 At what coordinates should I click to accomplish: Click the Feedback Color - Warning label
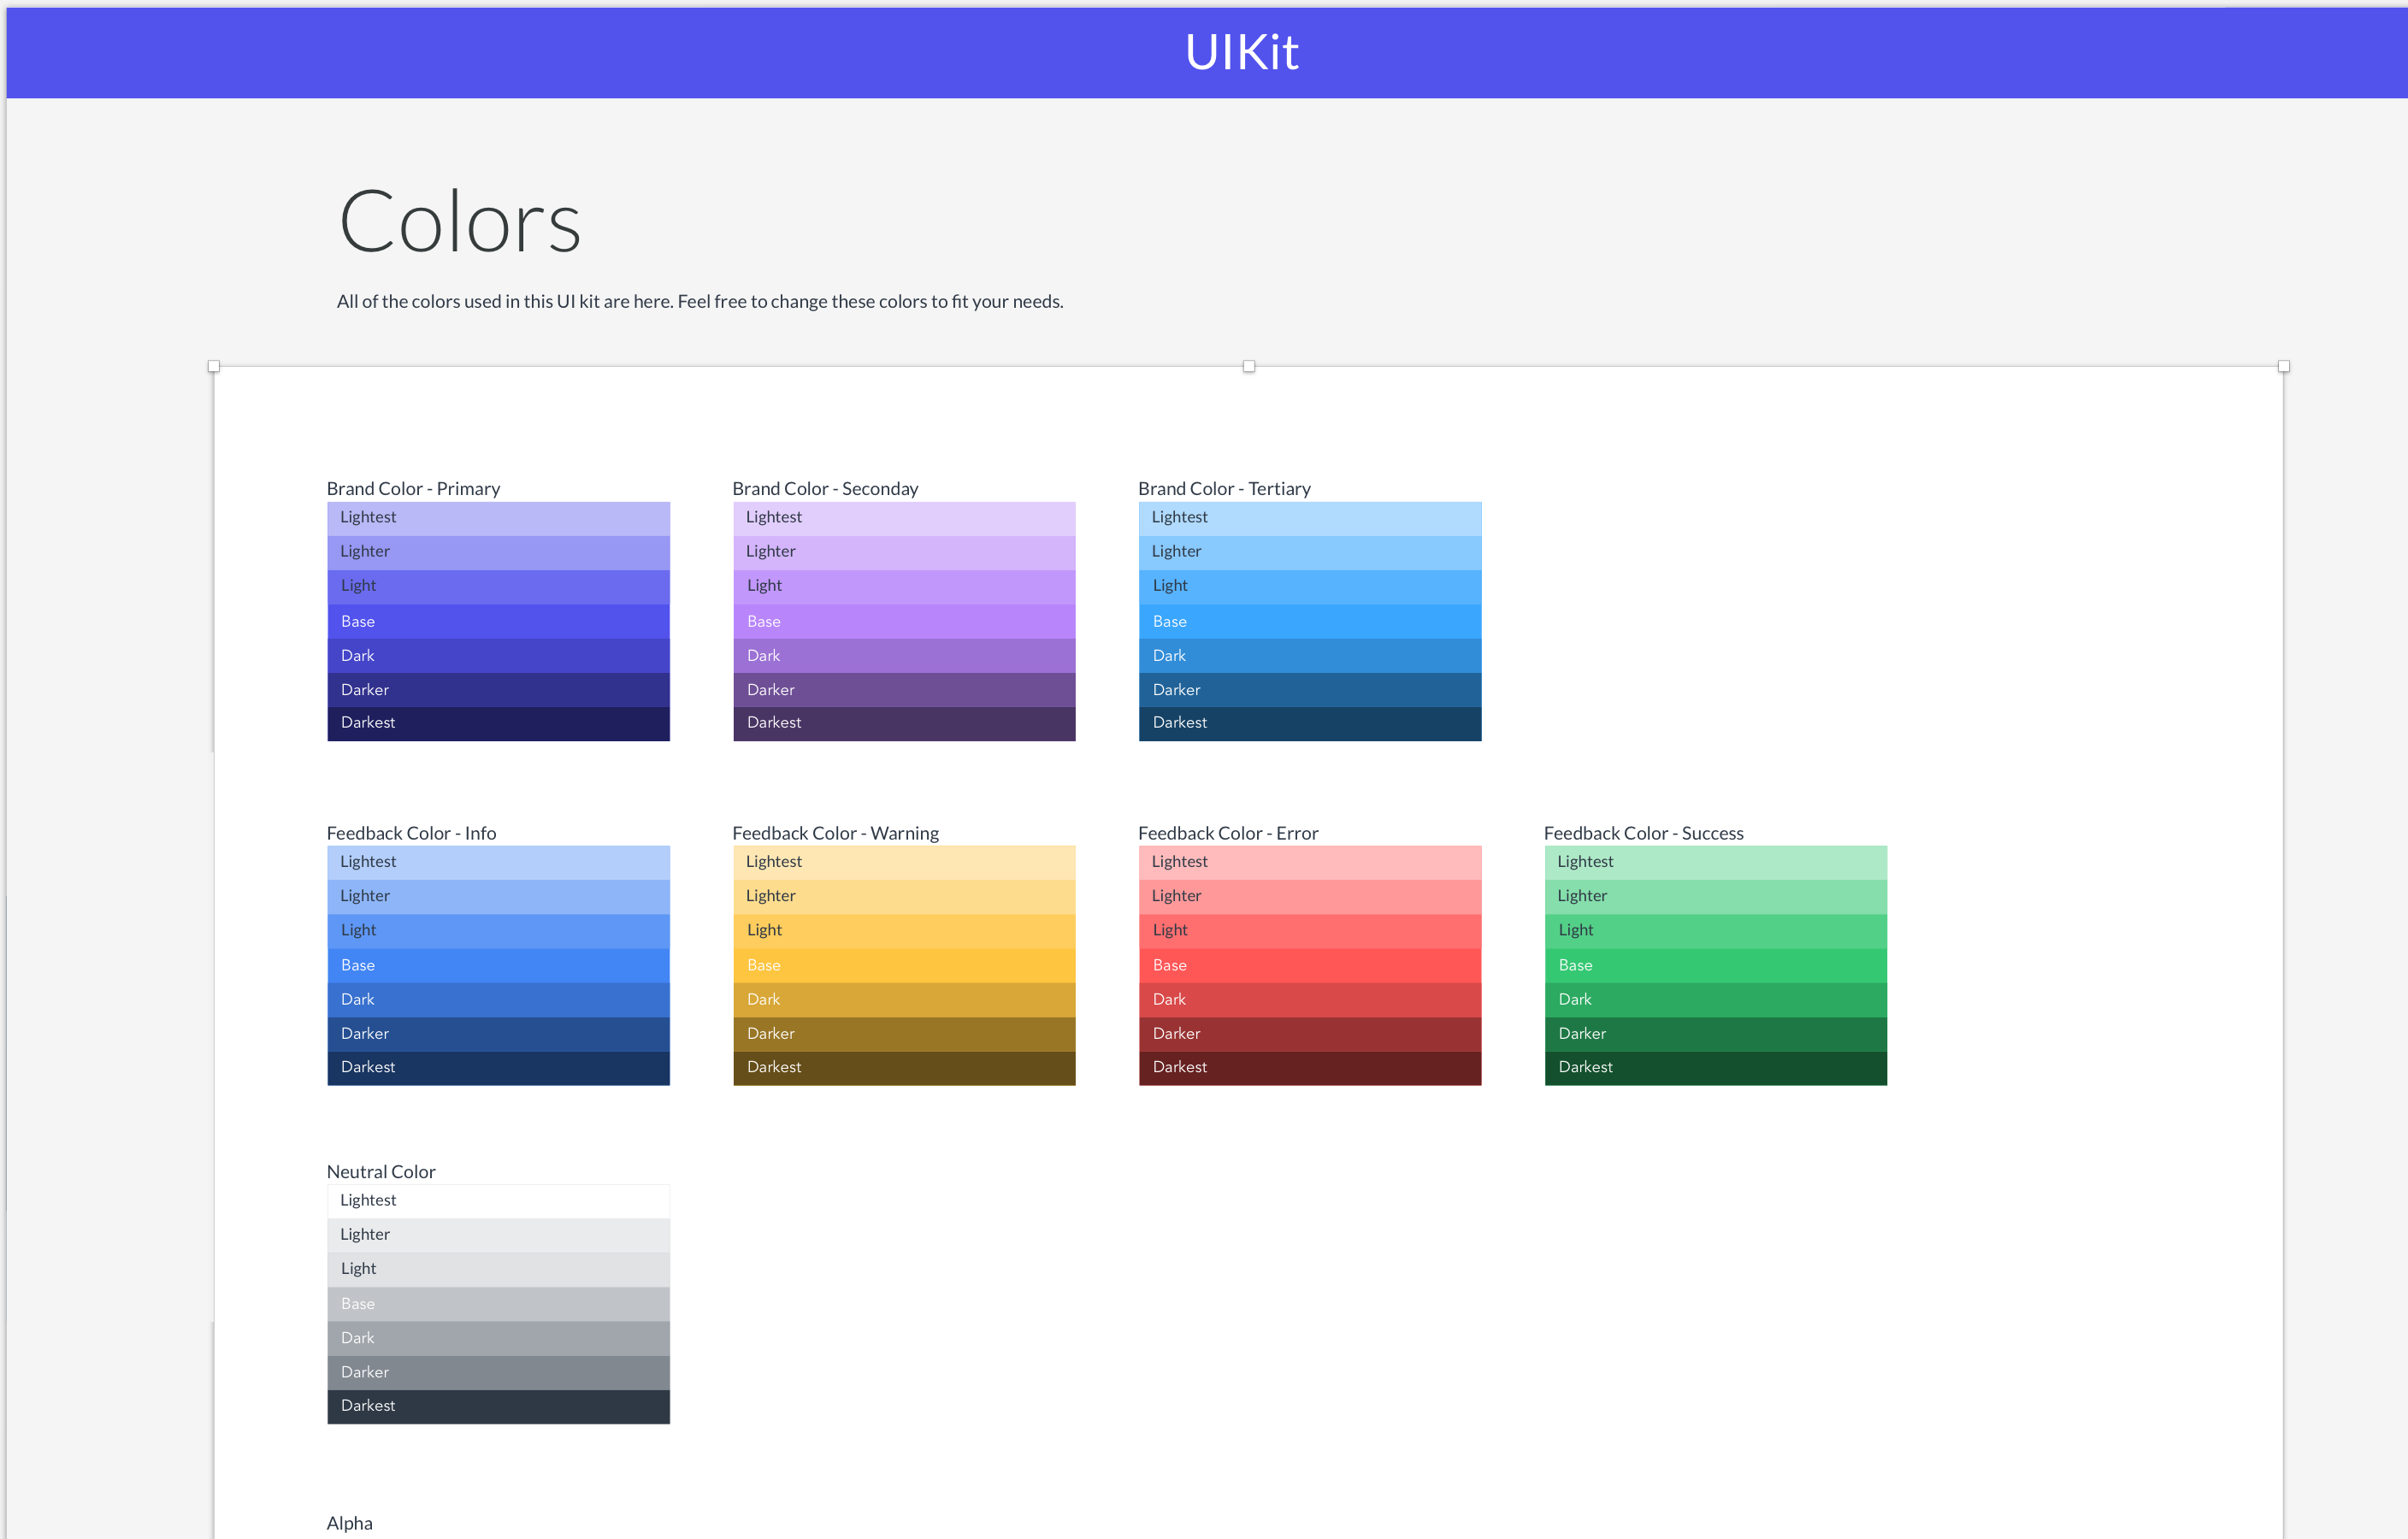pos(835,833)
